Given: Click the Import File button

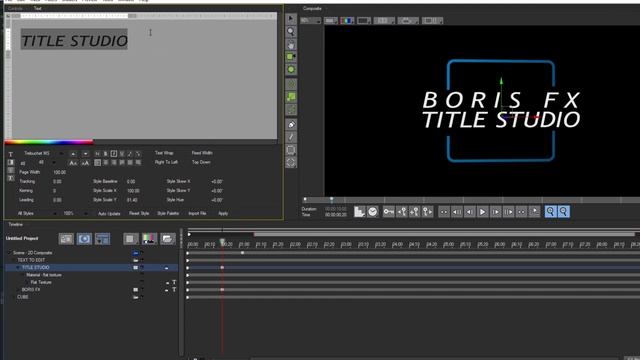Looking at the screenshot, I should click(x=197, y=213).
